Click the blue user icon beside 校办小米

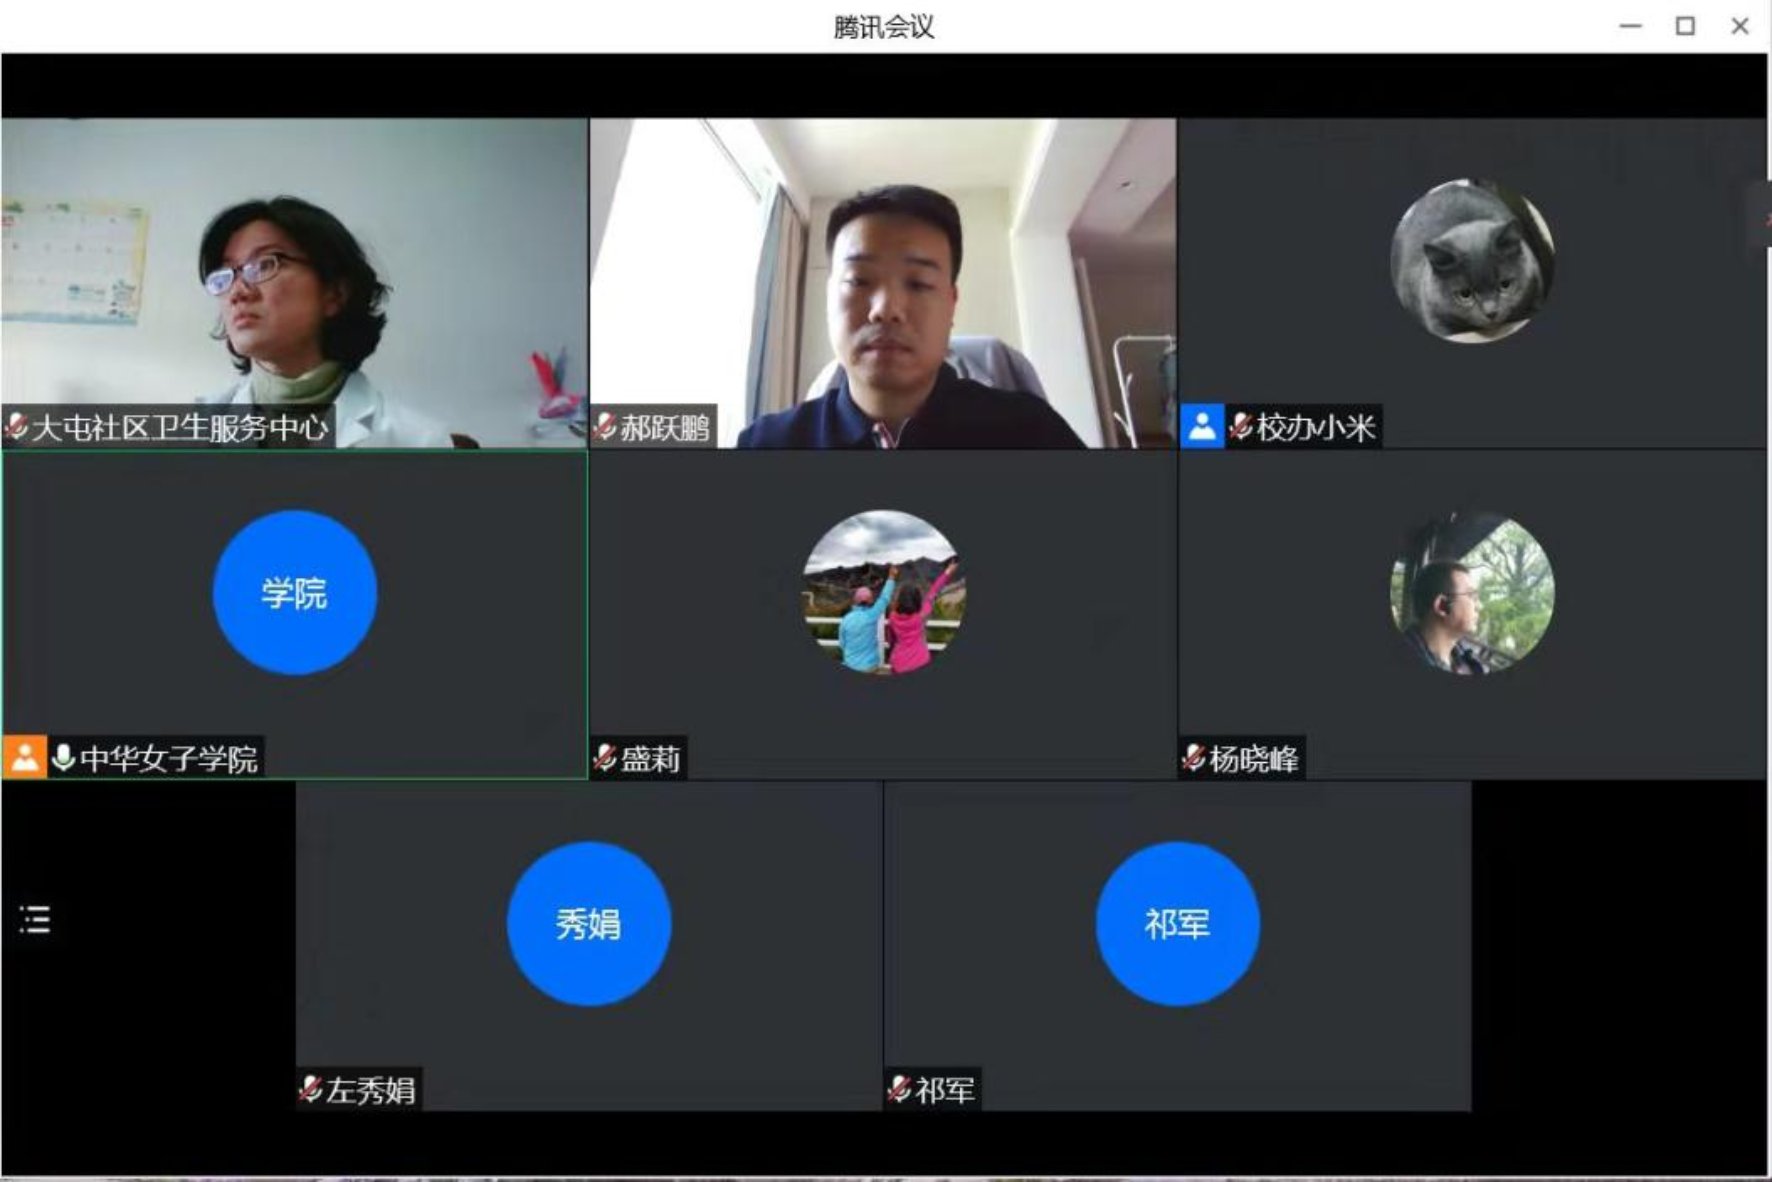(1202, 427)
